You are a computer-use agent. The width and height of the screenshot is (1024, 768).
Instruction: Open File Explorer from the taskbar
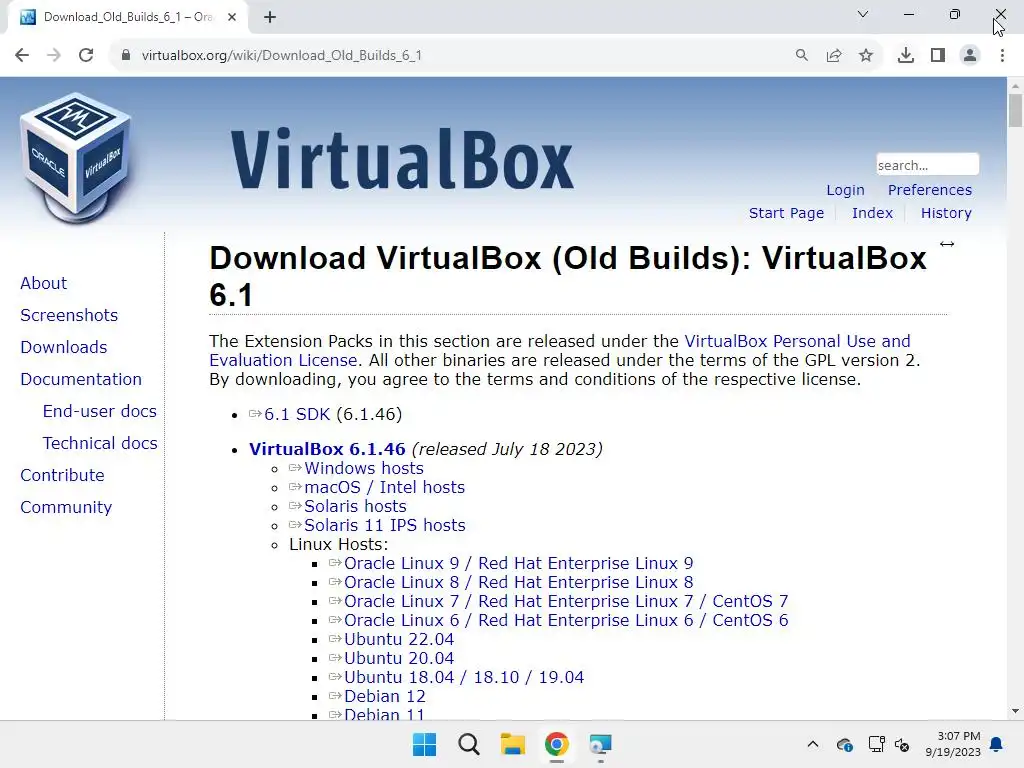click(513, 744)
